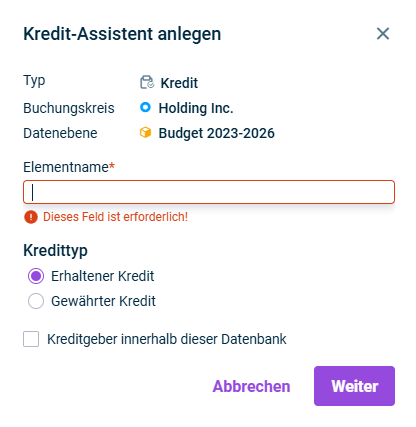Click the Kredit type icon
416x427 pixels.
(147, 82)
